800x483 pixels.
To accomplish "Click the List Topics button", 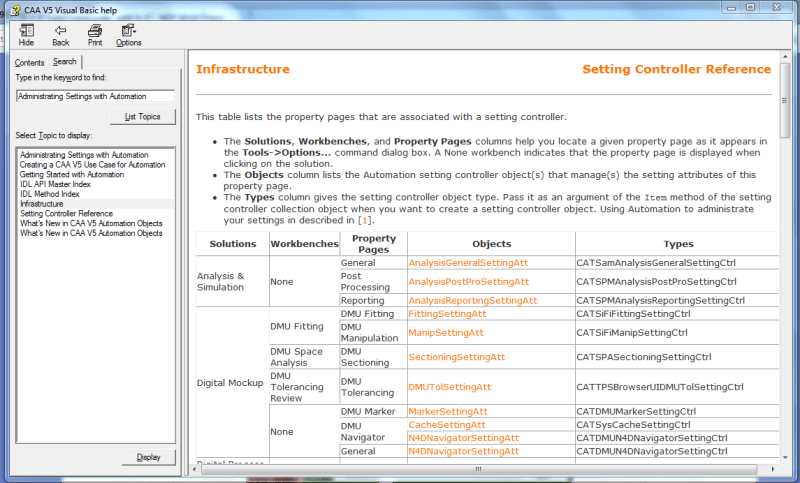I will pyautogui.click(x=142, y=117).
